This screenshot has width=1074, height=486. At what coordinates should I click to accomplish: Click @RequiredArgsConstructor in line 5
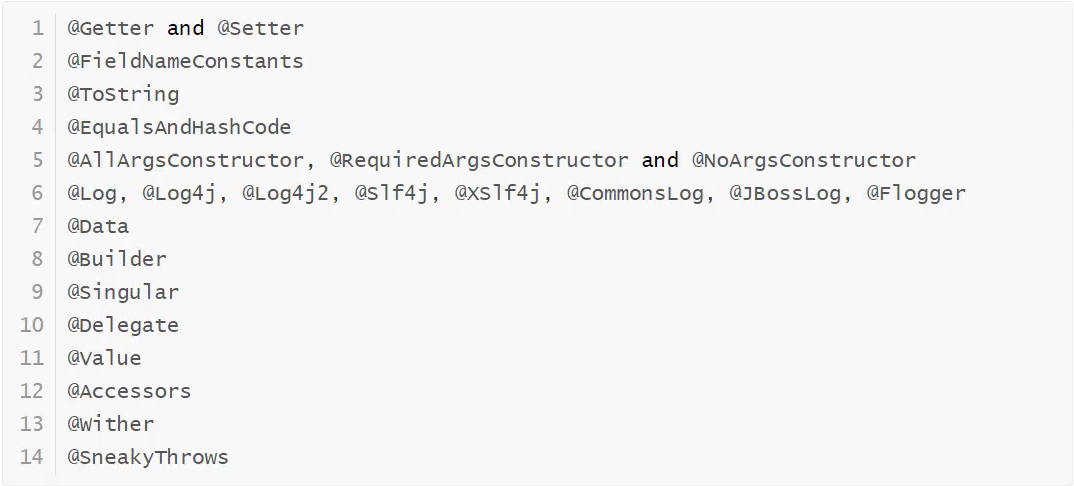(479, 160)
